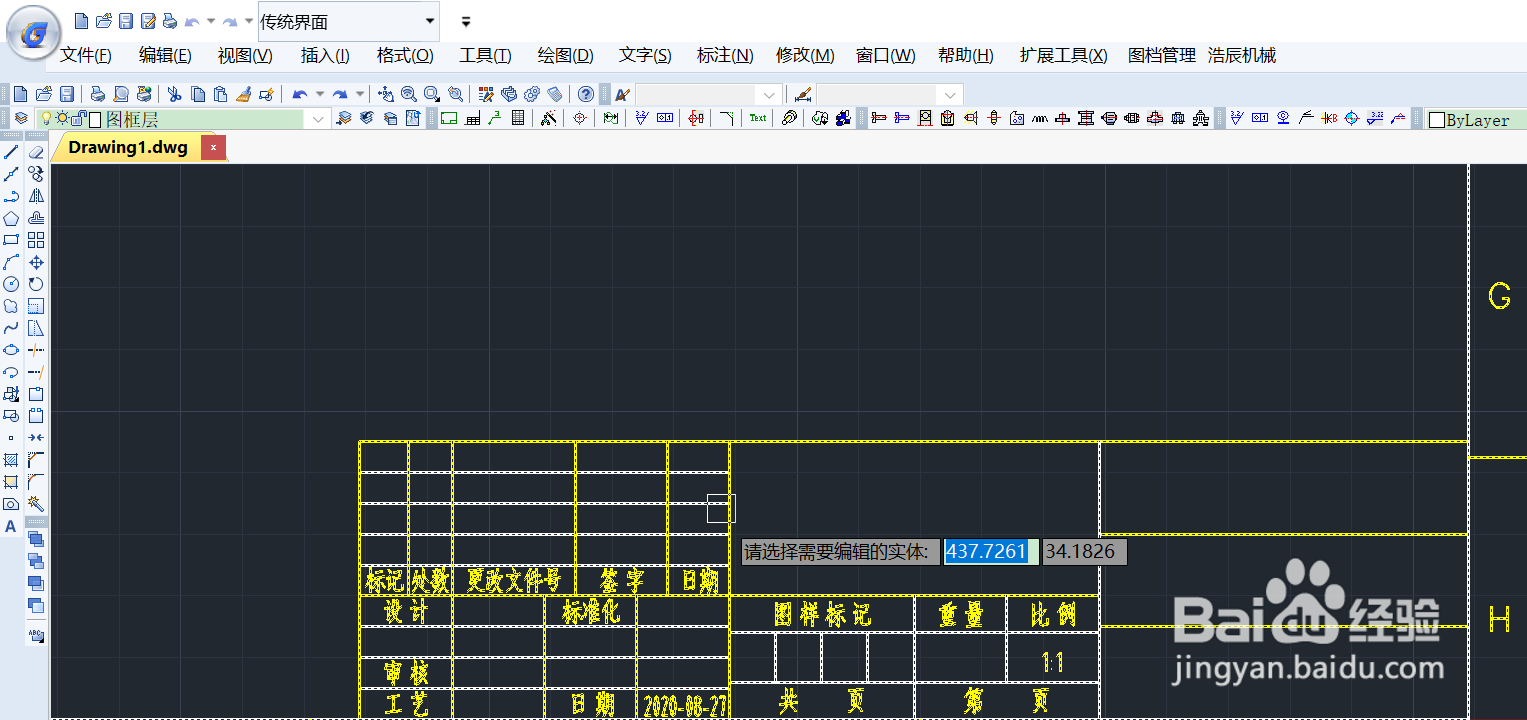Freeze the 图框层 layer with the sun icon

click(x=62, y=117)
